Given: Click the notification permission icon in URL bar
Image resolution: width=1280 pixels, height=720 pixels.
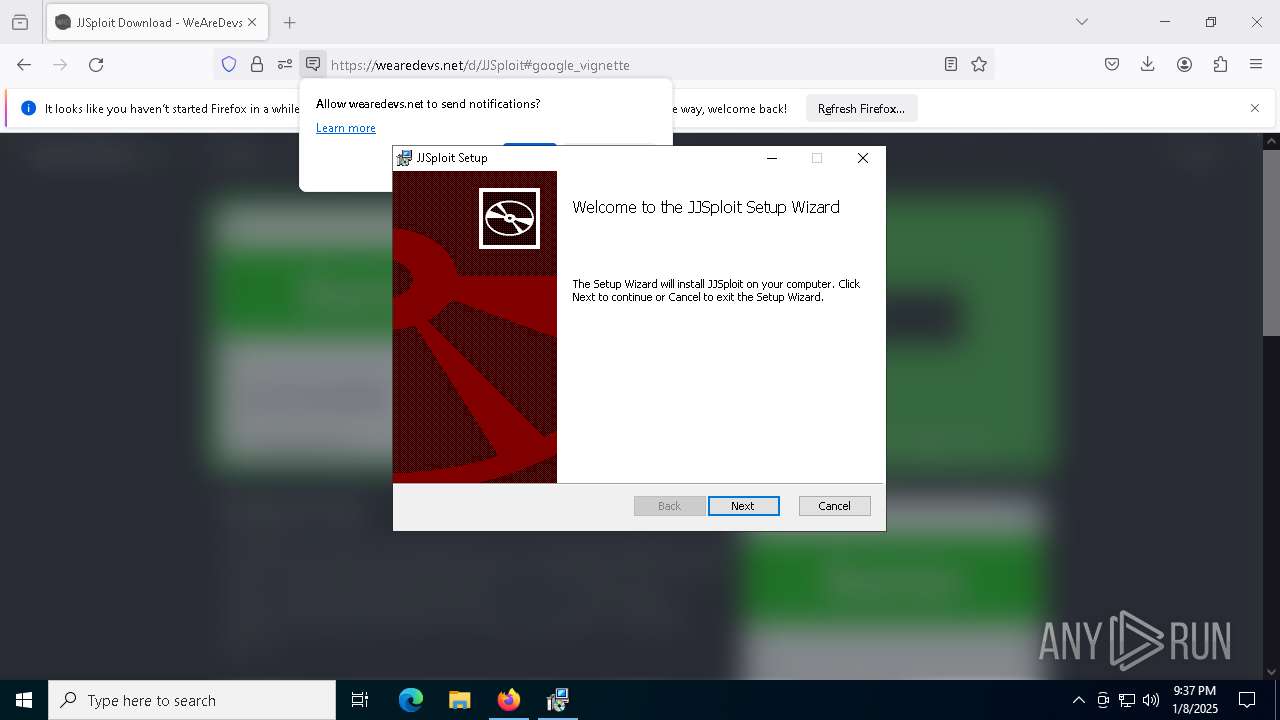Looking at the screenshot, I should click(x=313, y=65).
